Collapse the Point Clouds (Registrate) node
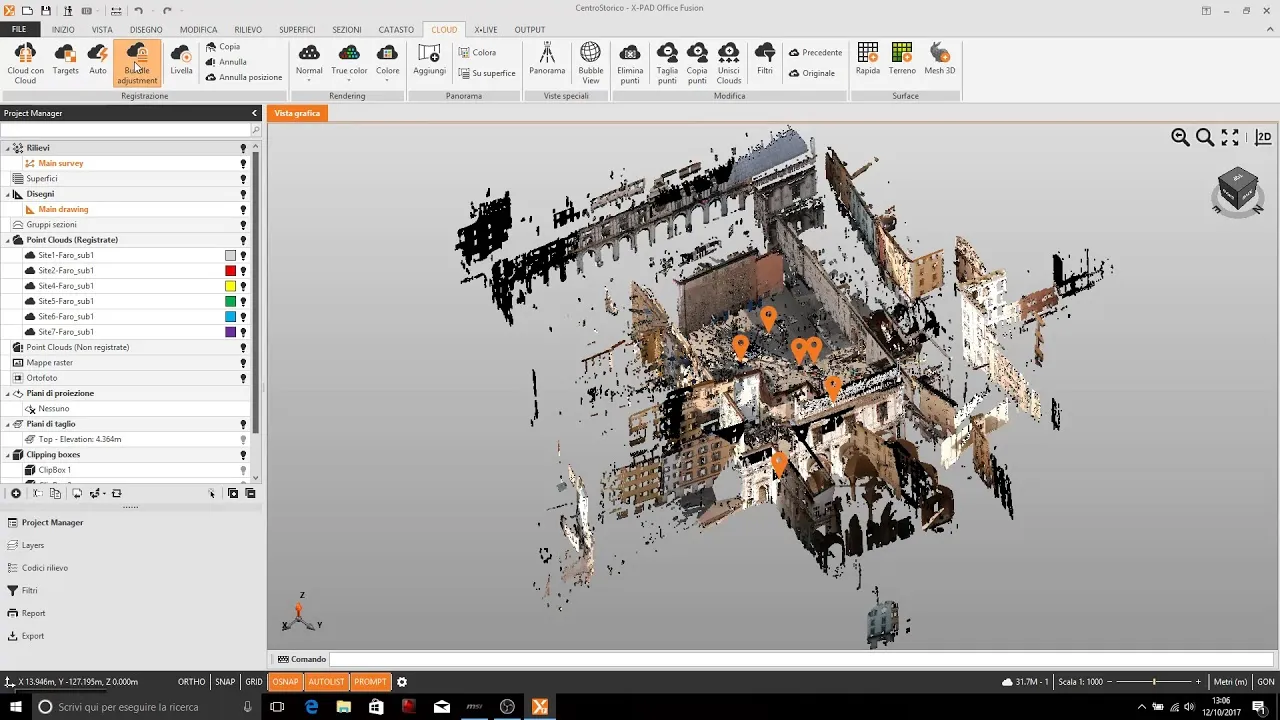 (8, 240)
